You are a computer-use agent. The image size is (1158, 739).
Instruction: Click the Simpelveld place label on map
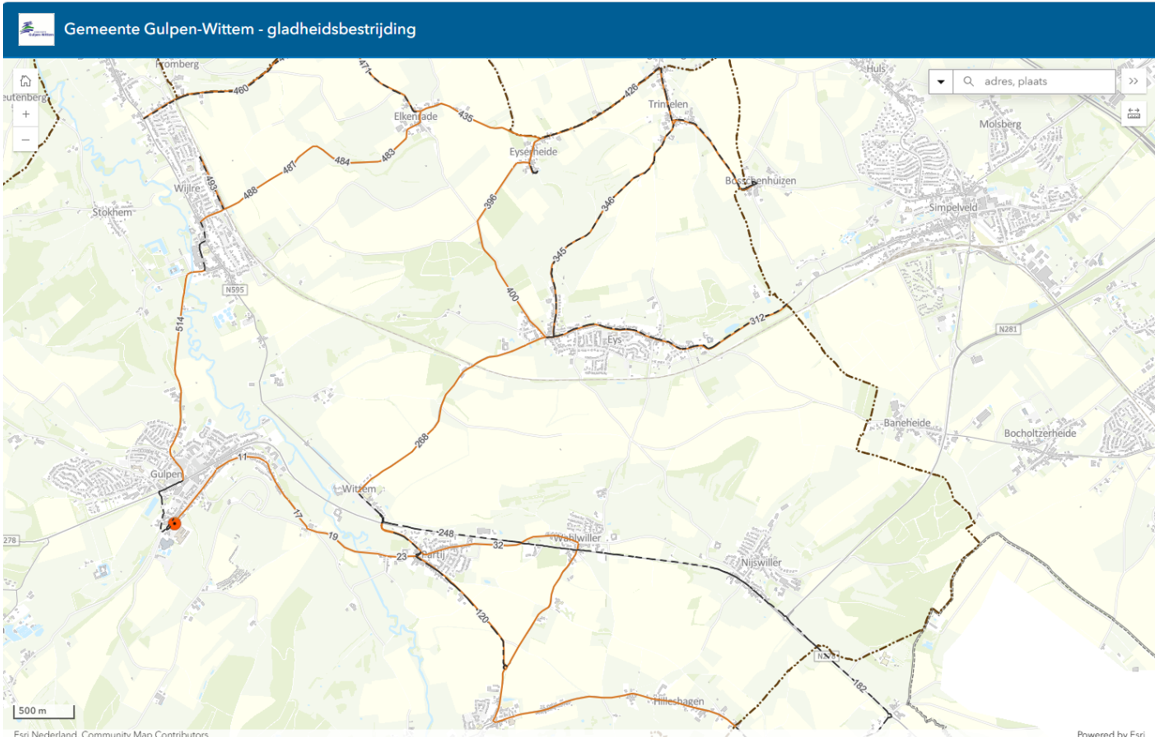click(x=953, y=207)
